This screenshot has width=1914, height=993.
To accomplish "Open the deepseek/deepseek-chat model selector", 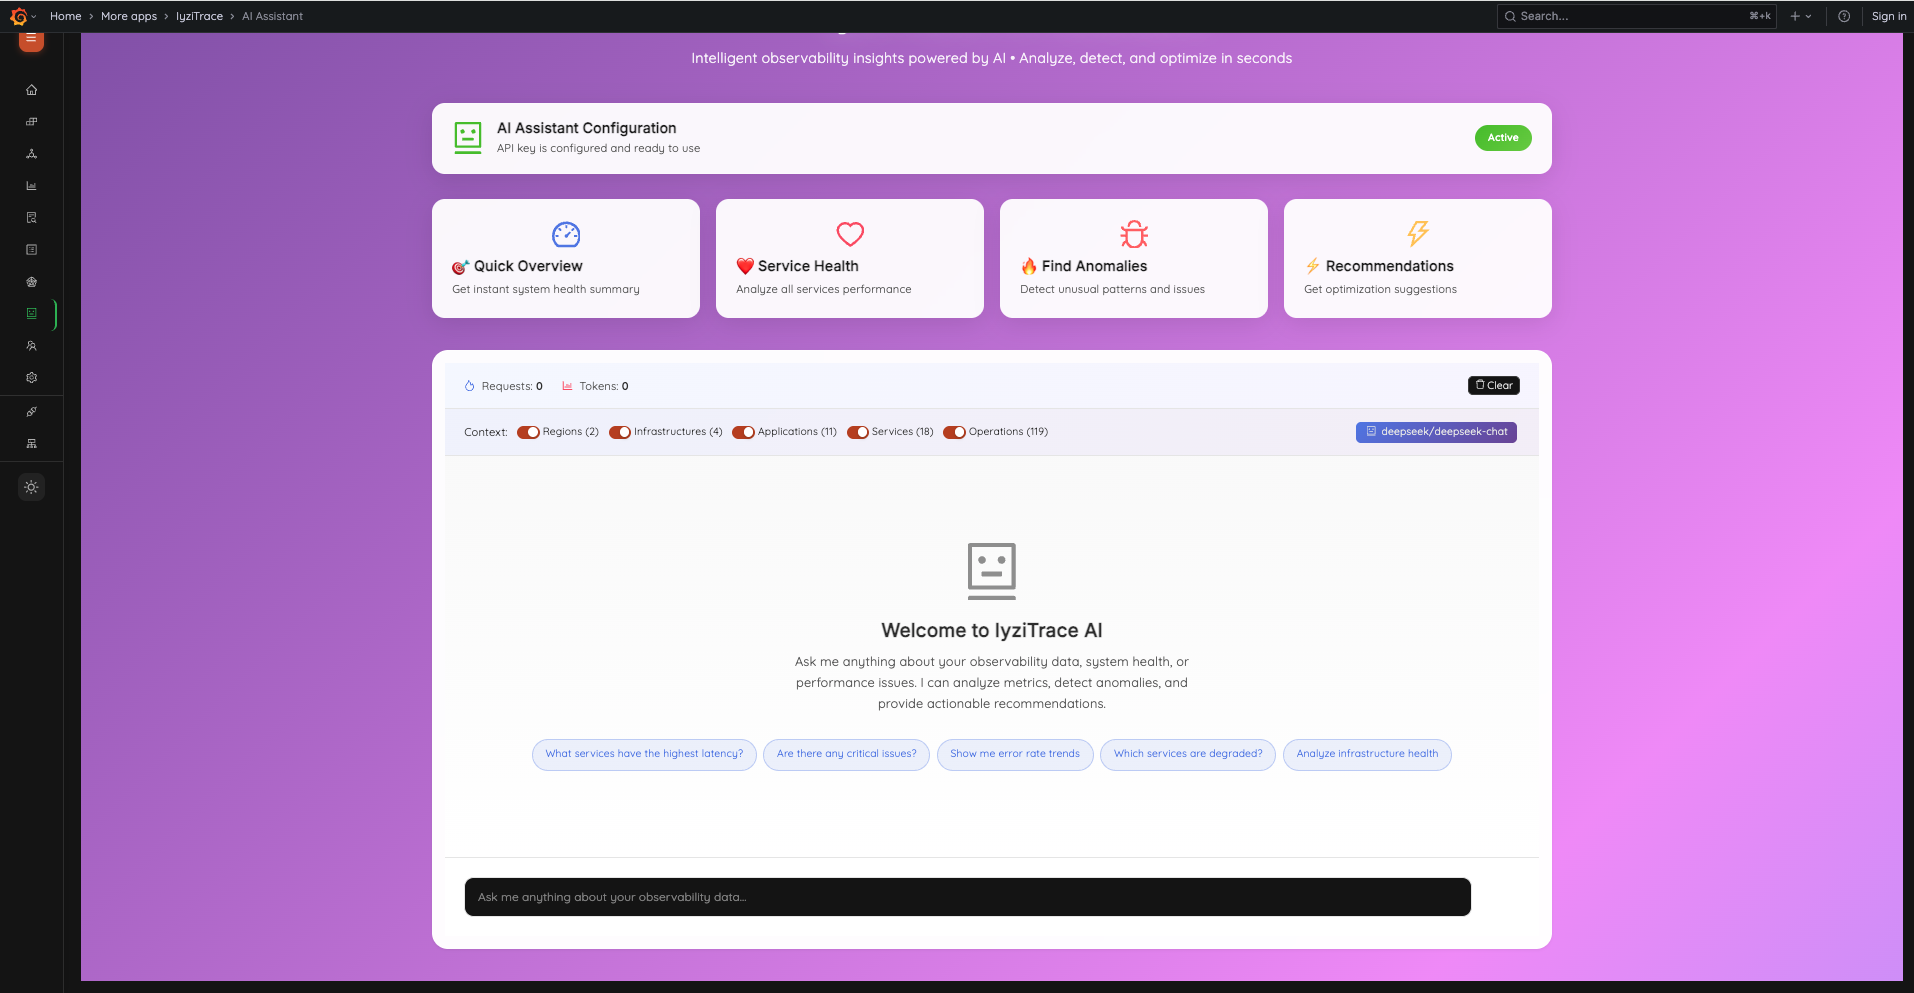I will pos(1436,432).
